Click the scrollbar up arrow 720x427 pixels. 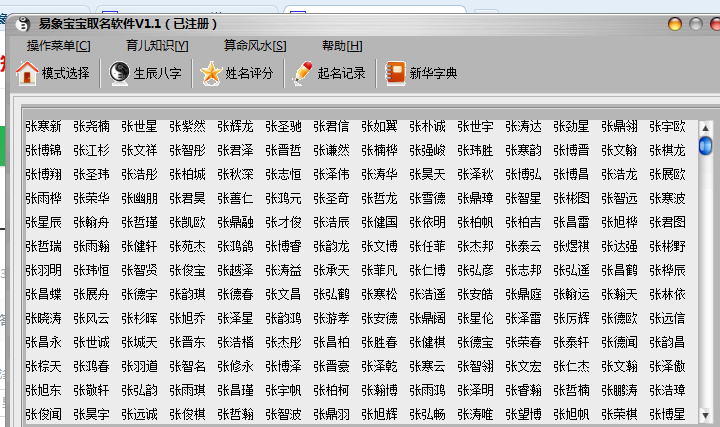click(705, 128)
